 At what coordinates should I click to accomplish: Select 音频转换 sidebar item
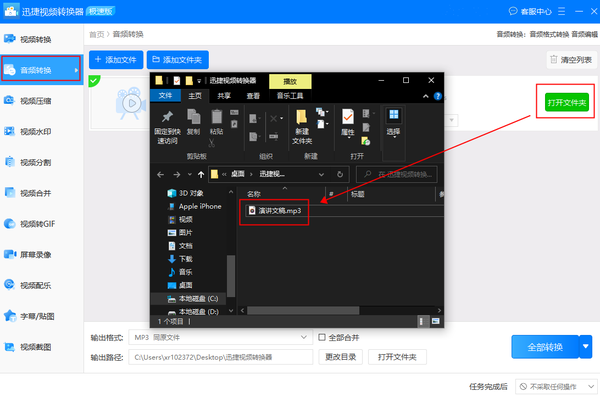coord(41,69)
